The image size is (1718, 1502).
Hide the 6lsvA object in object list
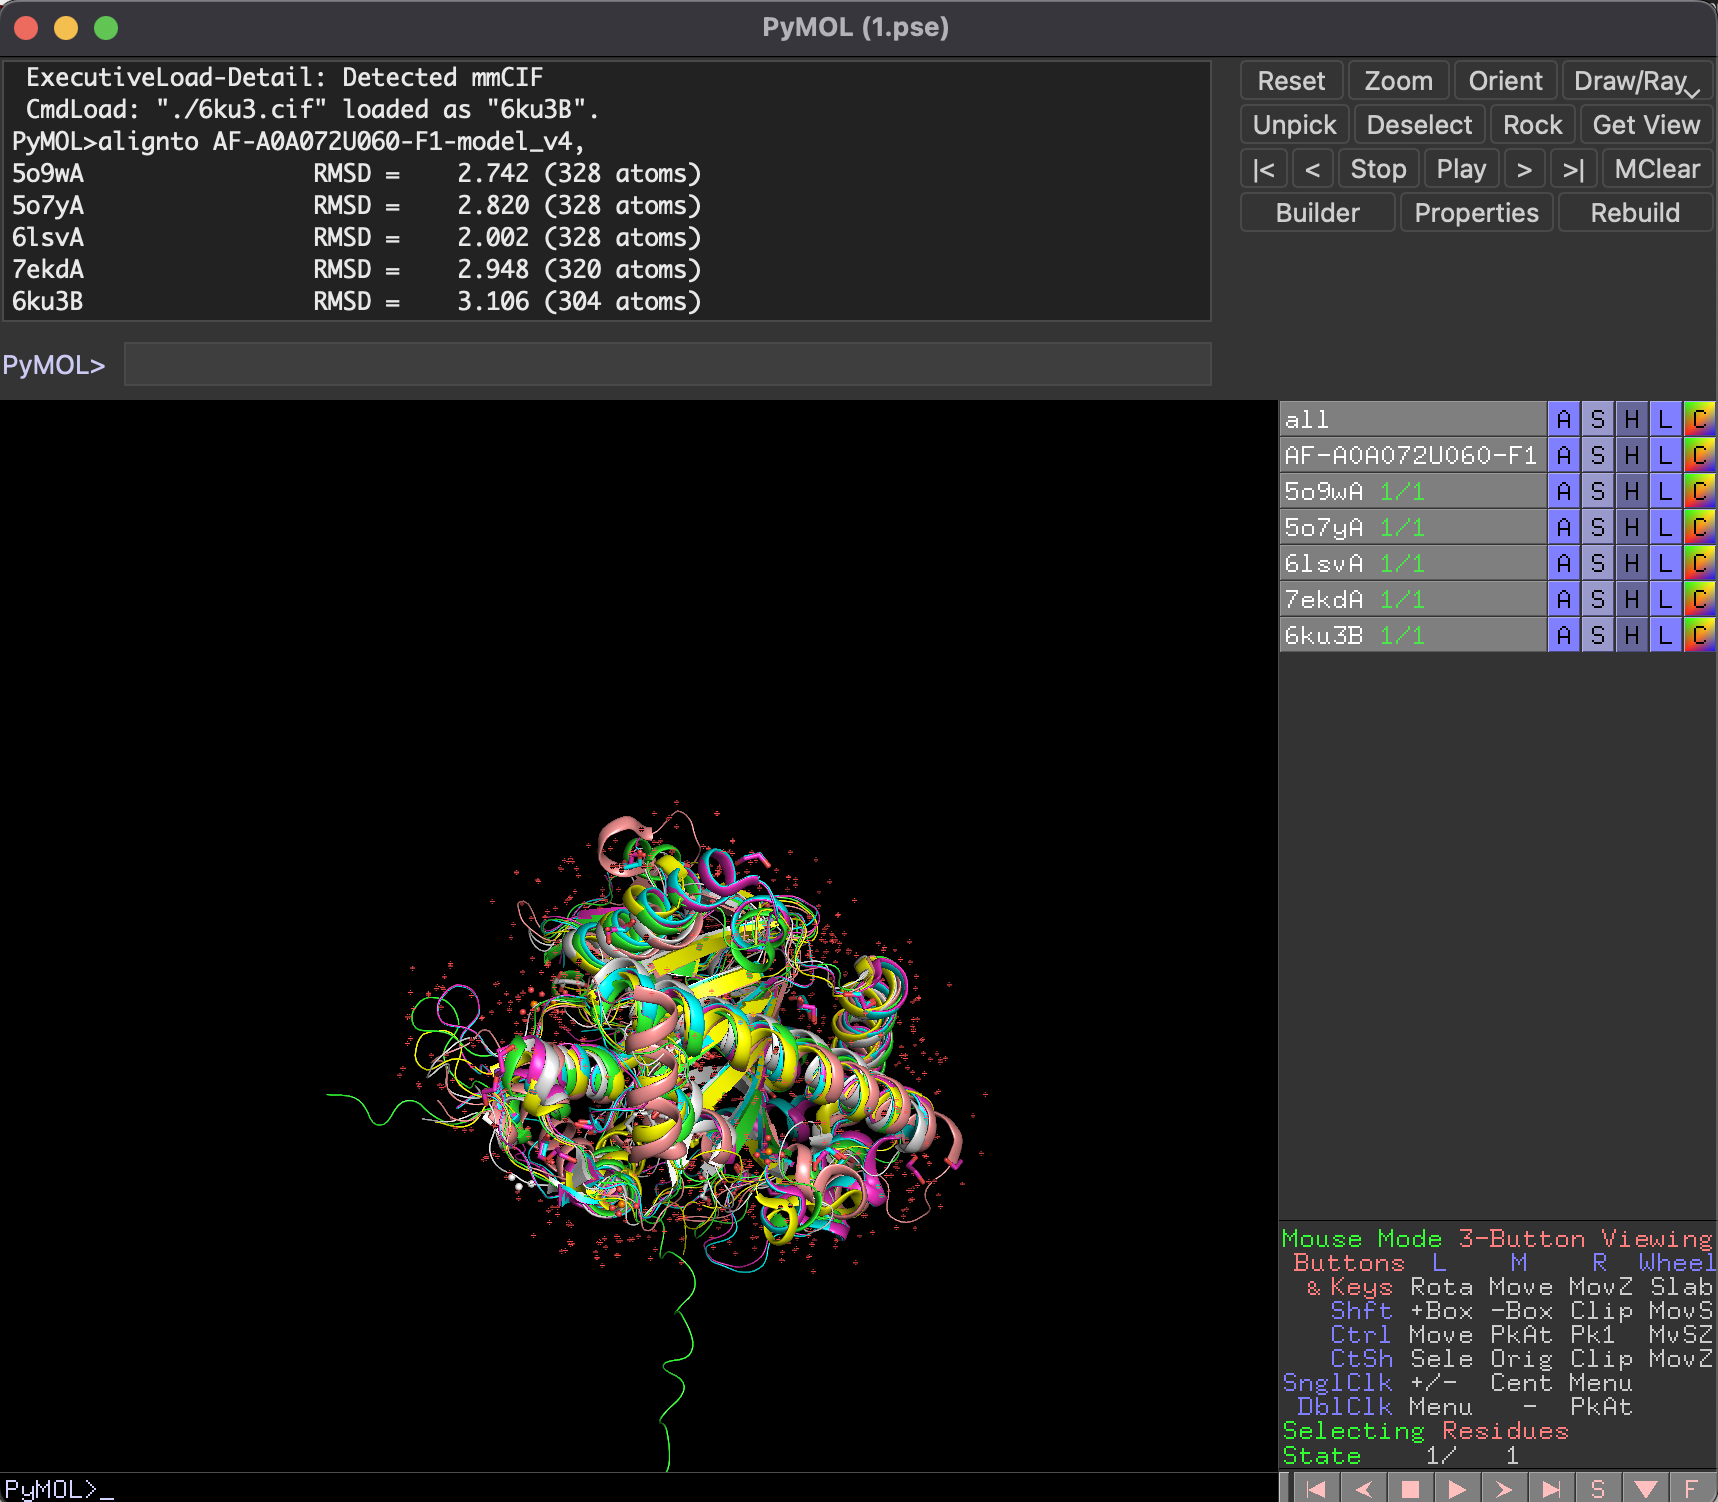(1324, 563)
